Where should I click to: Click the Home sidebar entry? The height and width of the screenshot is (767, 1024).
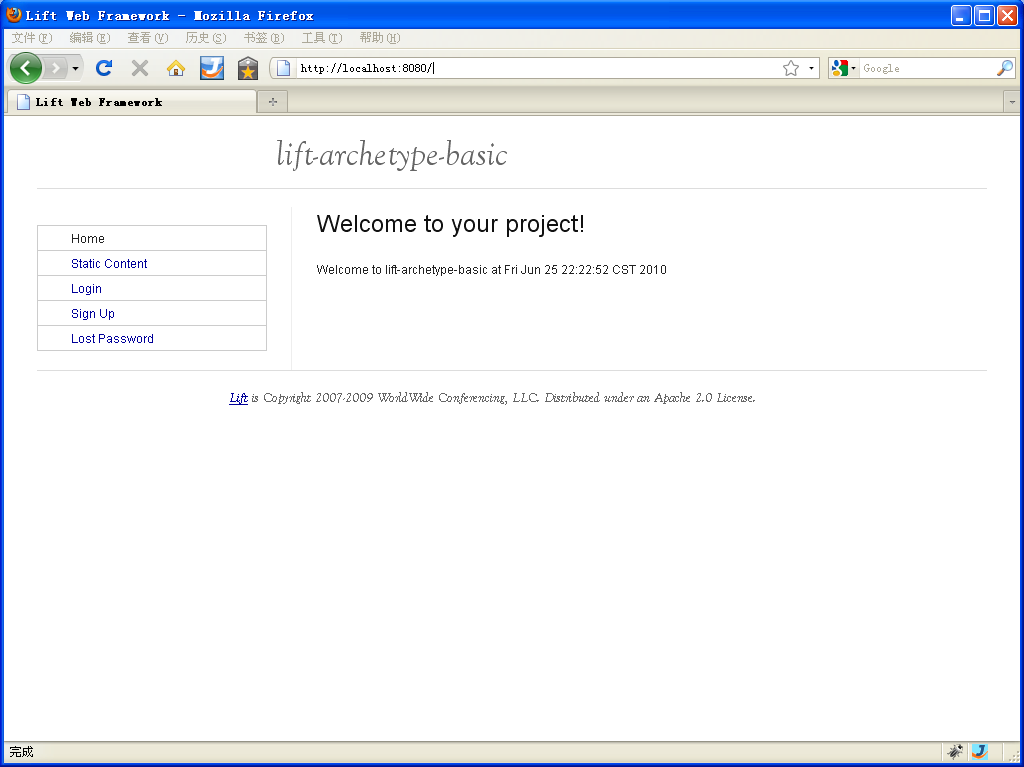[x=88, y=238]
